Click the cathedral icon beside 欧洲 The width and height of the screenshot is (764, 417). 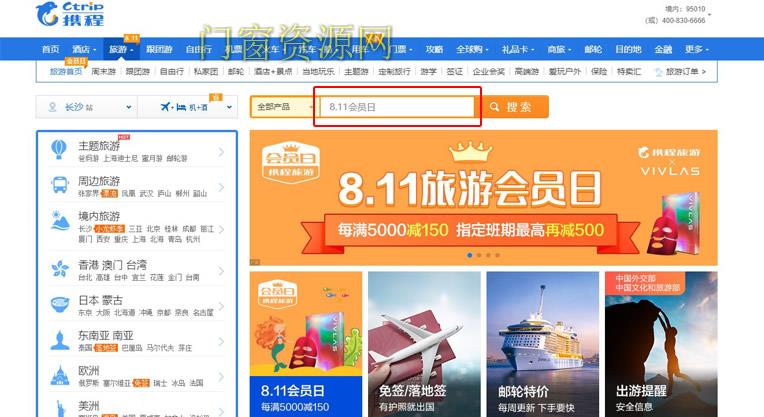coord(60,376)
